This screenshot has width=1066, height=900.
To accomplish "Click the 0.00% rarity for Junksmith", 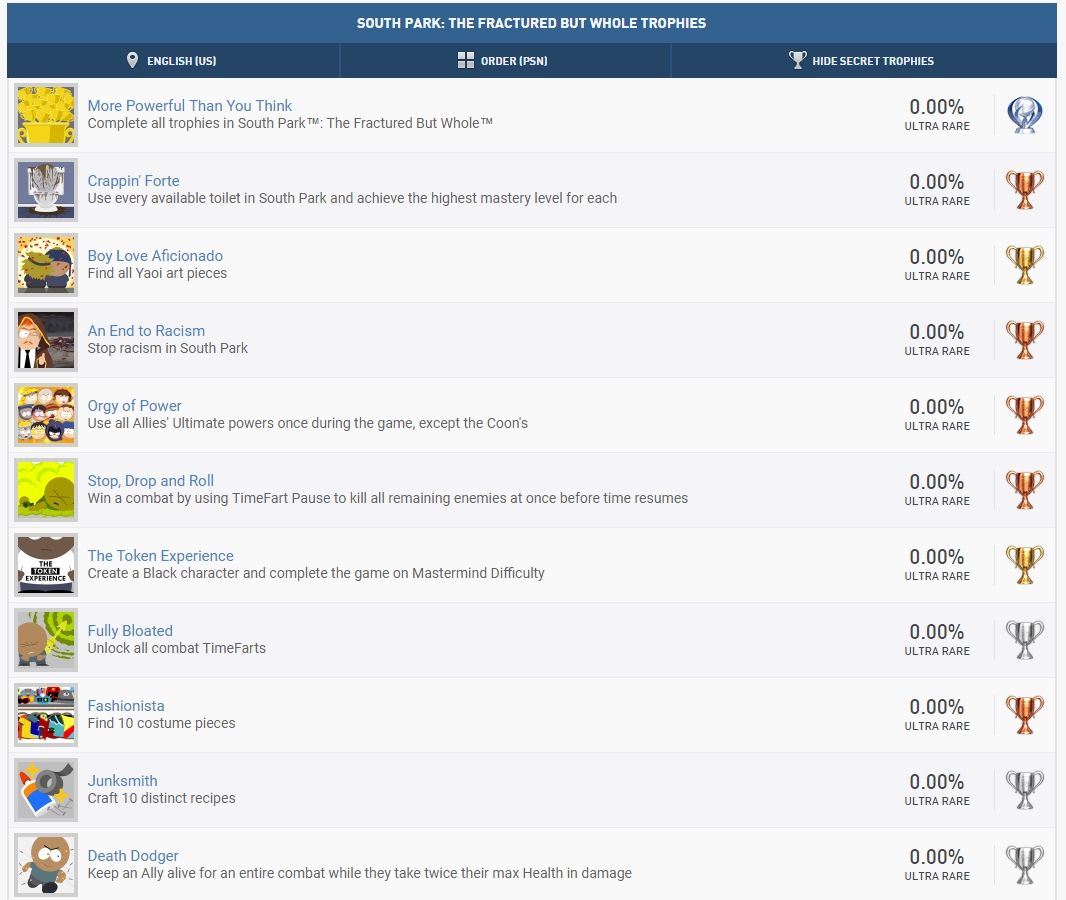I will coord(937,782).
